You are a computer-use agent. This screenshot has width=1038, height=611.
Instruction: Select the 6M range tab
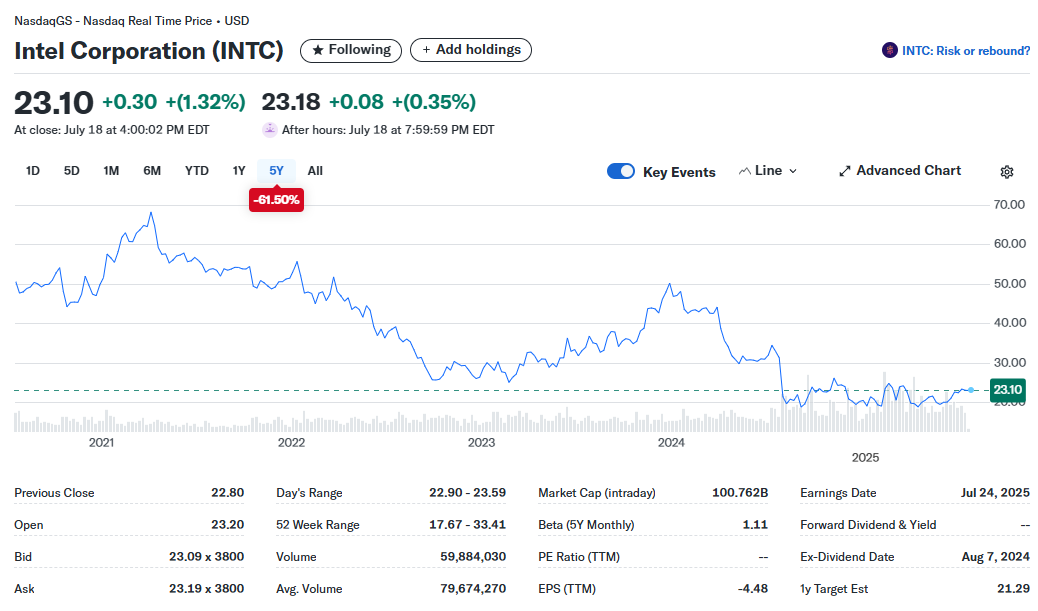pos(152,171)
